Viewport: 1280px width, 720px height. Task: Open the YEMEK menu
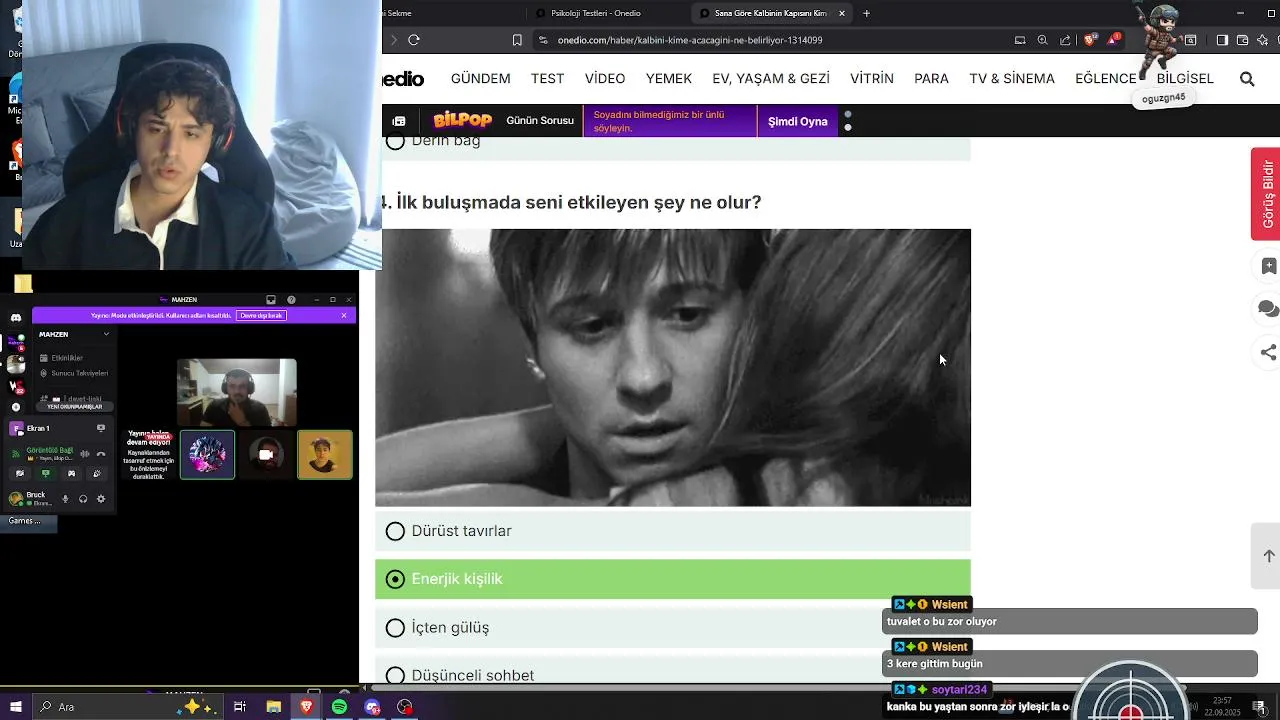point(669,79)
